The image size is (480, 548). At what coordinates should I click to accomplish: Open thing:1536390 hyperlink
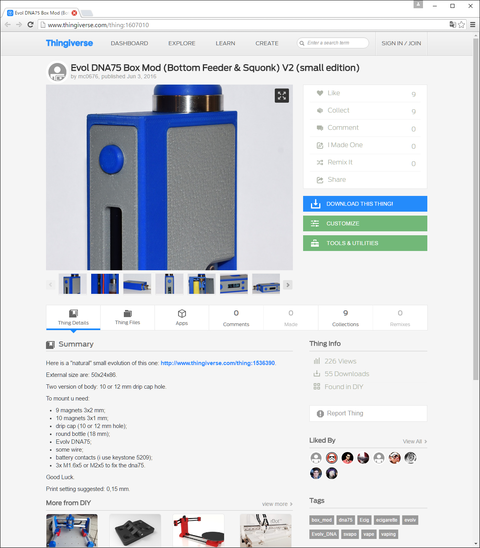tap(218, 363)
